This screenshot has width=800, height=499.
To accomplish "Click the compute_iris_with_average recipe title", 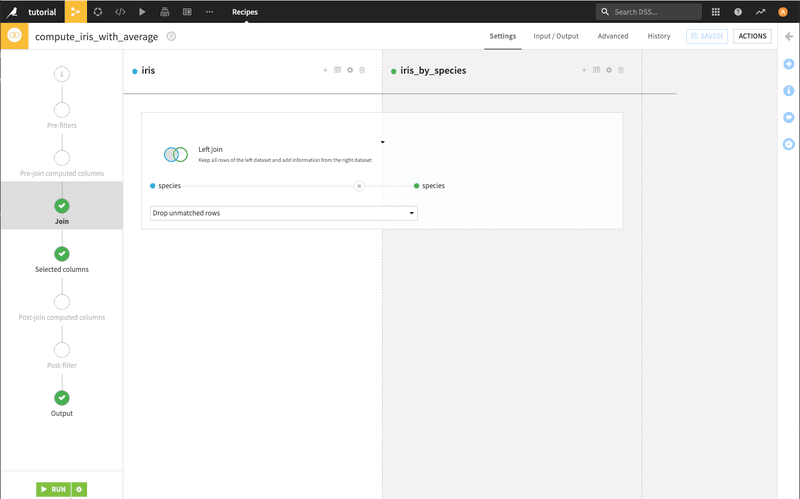I will point(96,37).
